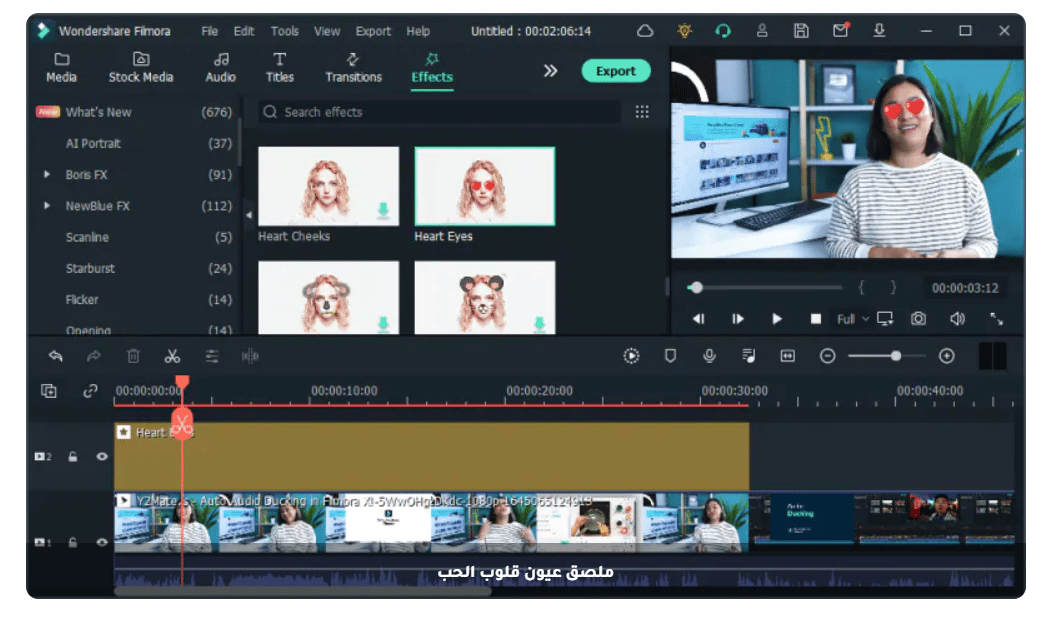Viewport: 1048px width, 627px height.
Task: Open the edit adjustments sliders icon
Action: 212,356
